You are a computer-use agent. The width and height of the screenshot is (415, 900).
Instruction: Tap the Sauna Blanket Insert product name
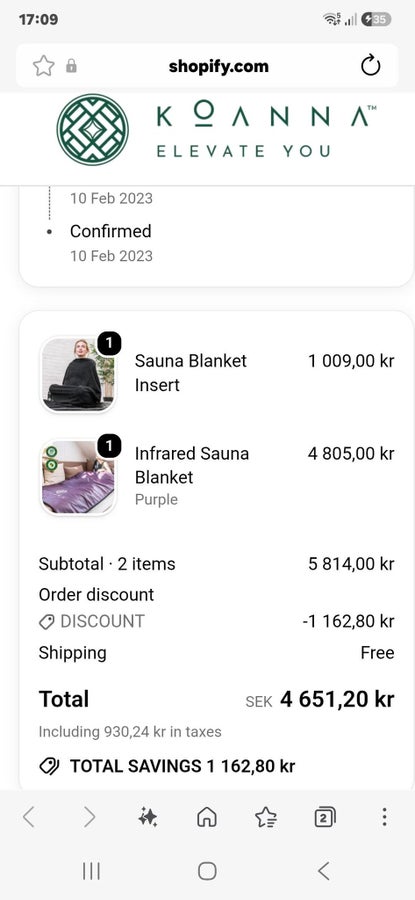click(191, 373)
